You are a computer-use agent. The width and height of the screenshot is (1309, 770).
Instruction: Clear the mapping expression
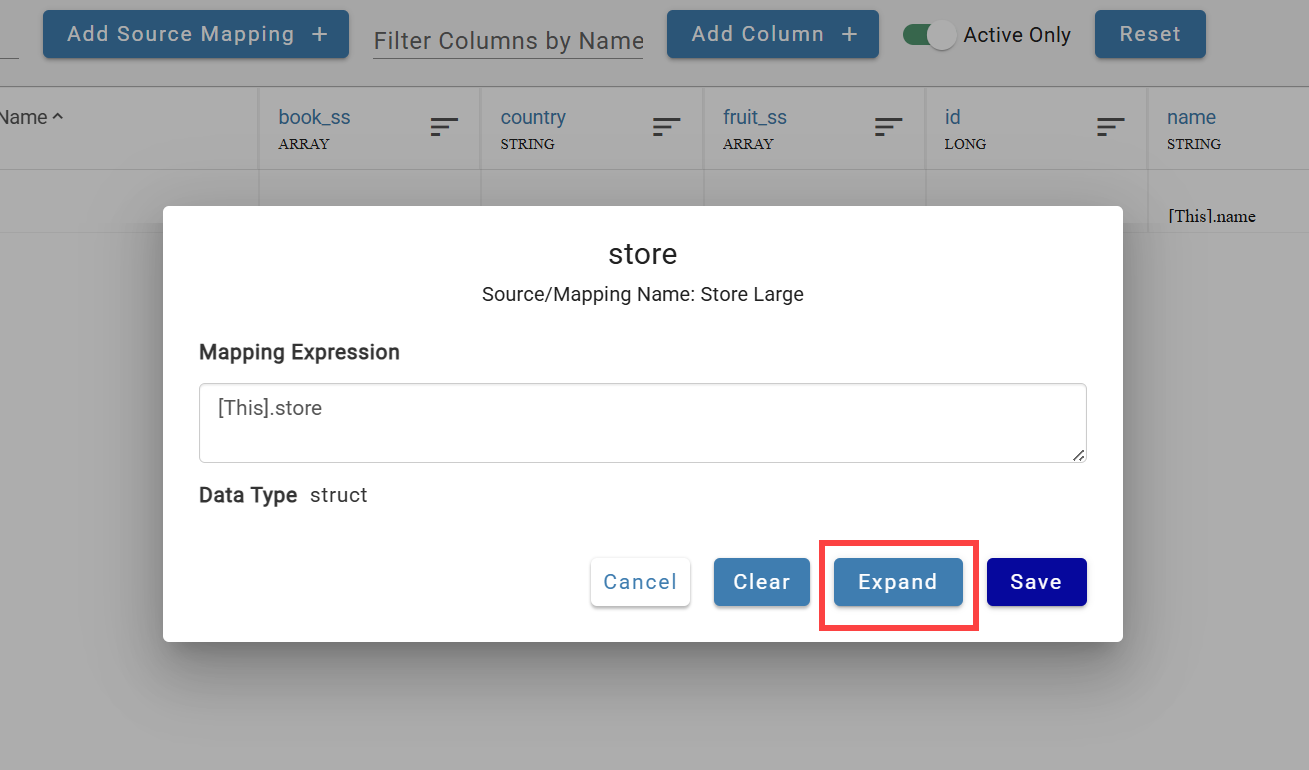coord(761,581)
